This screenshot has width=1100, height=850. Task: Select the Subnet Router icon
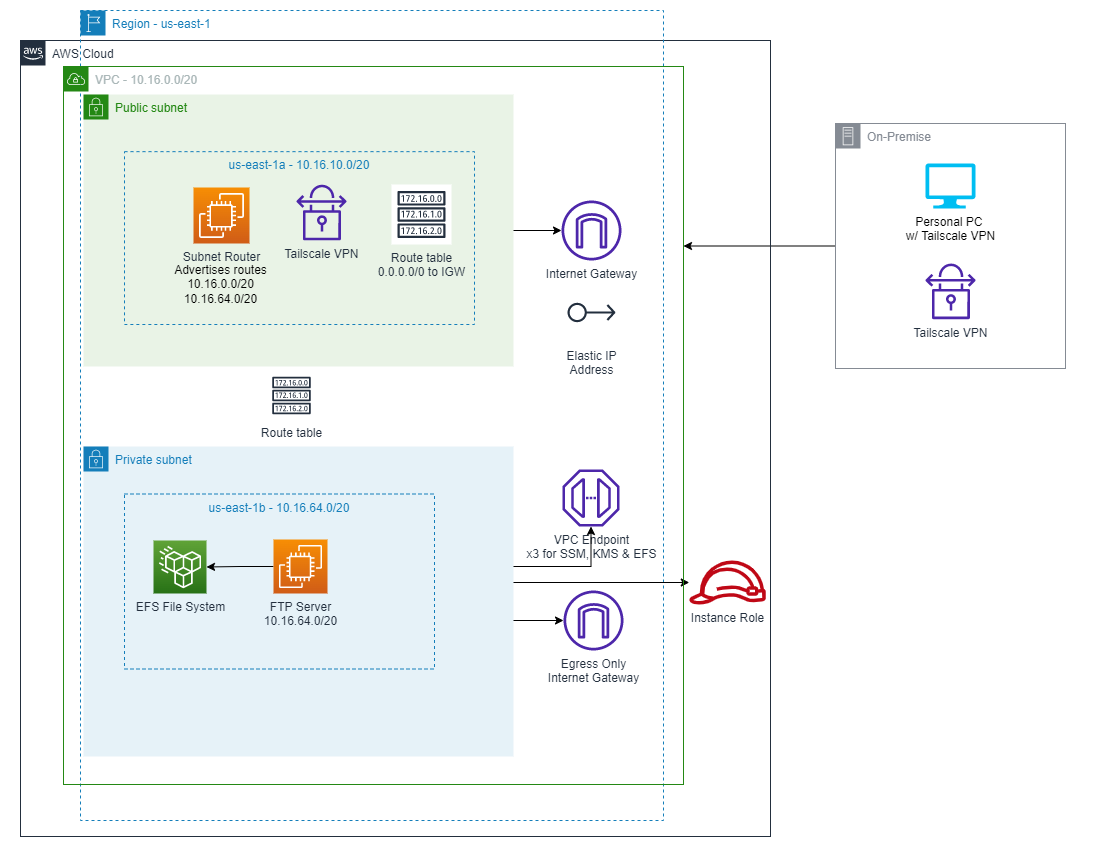[221, 214]
